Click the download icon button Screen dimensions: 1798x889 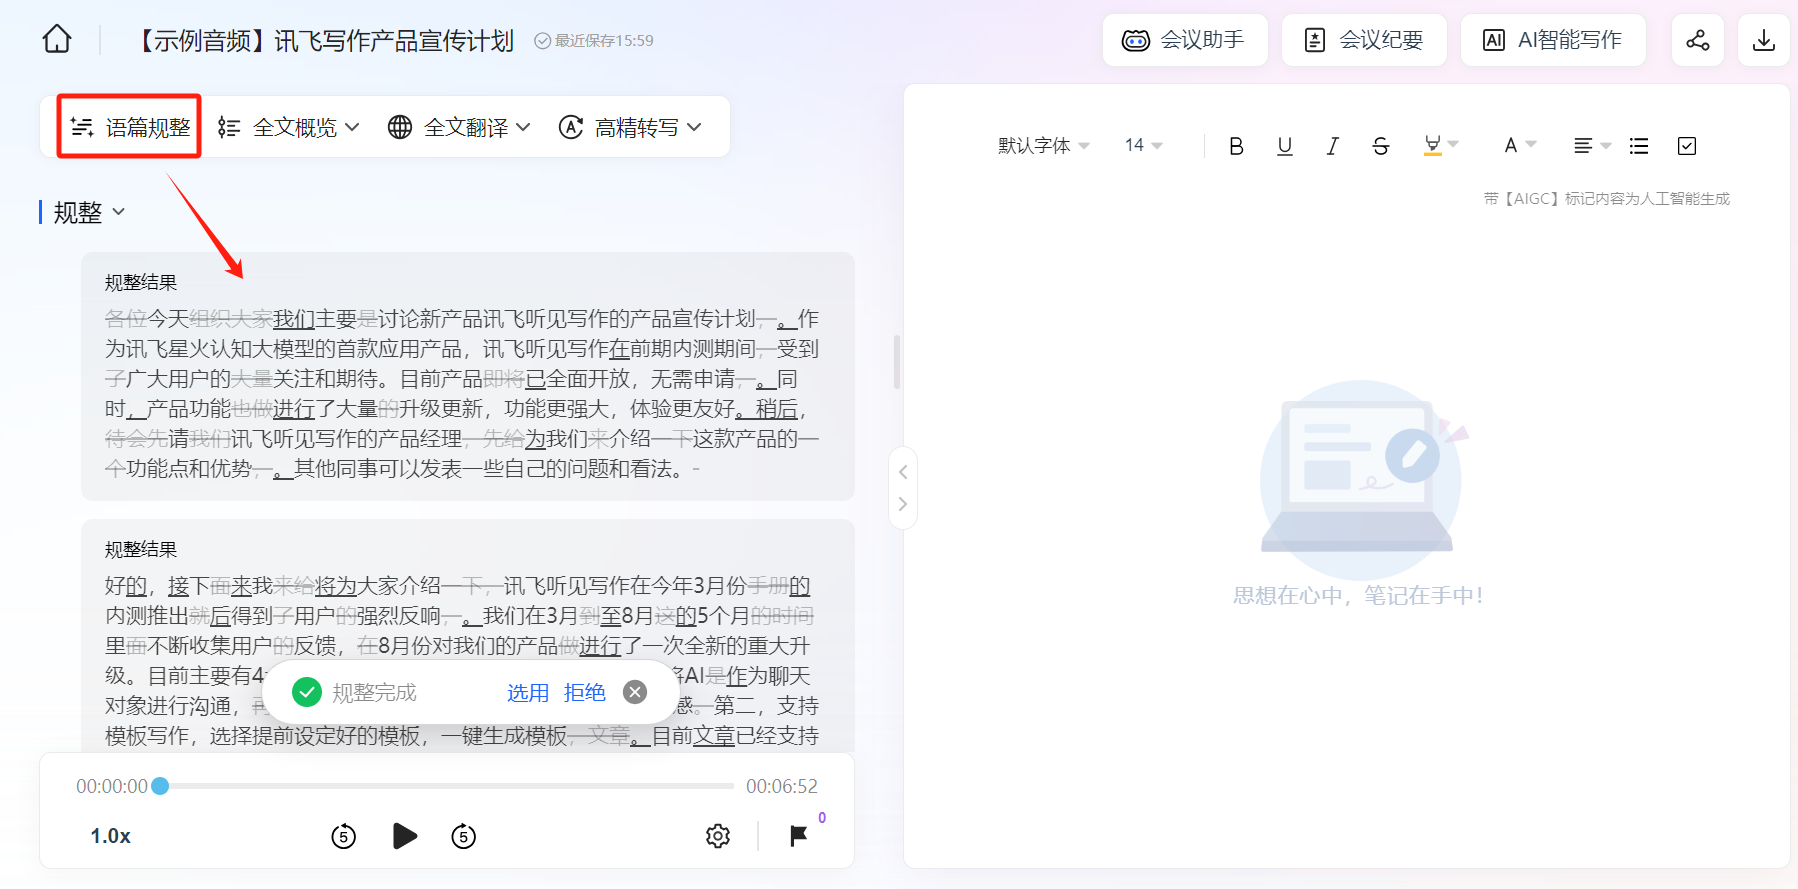[x=1764, y=40]
